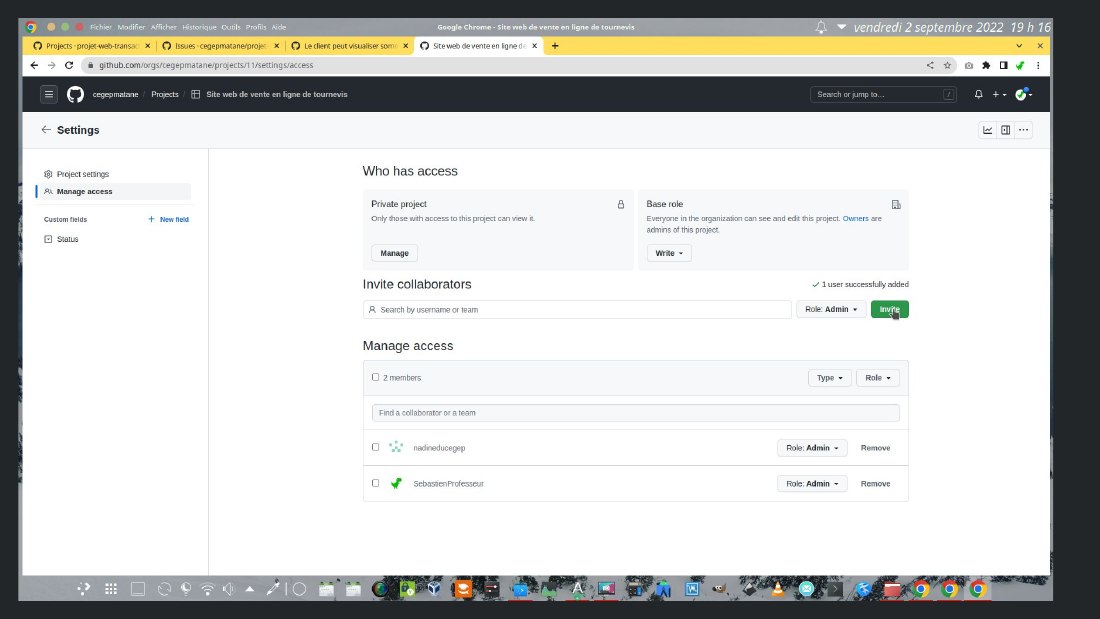Follow the Owners link
1100x619 pixels.
pos(855,218)
